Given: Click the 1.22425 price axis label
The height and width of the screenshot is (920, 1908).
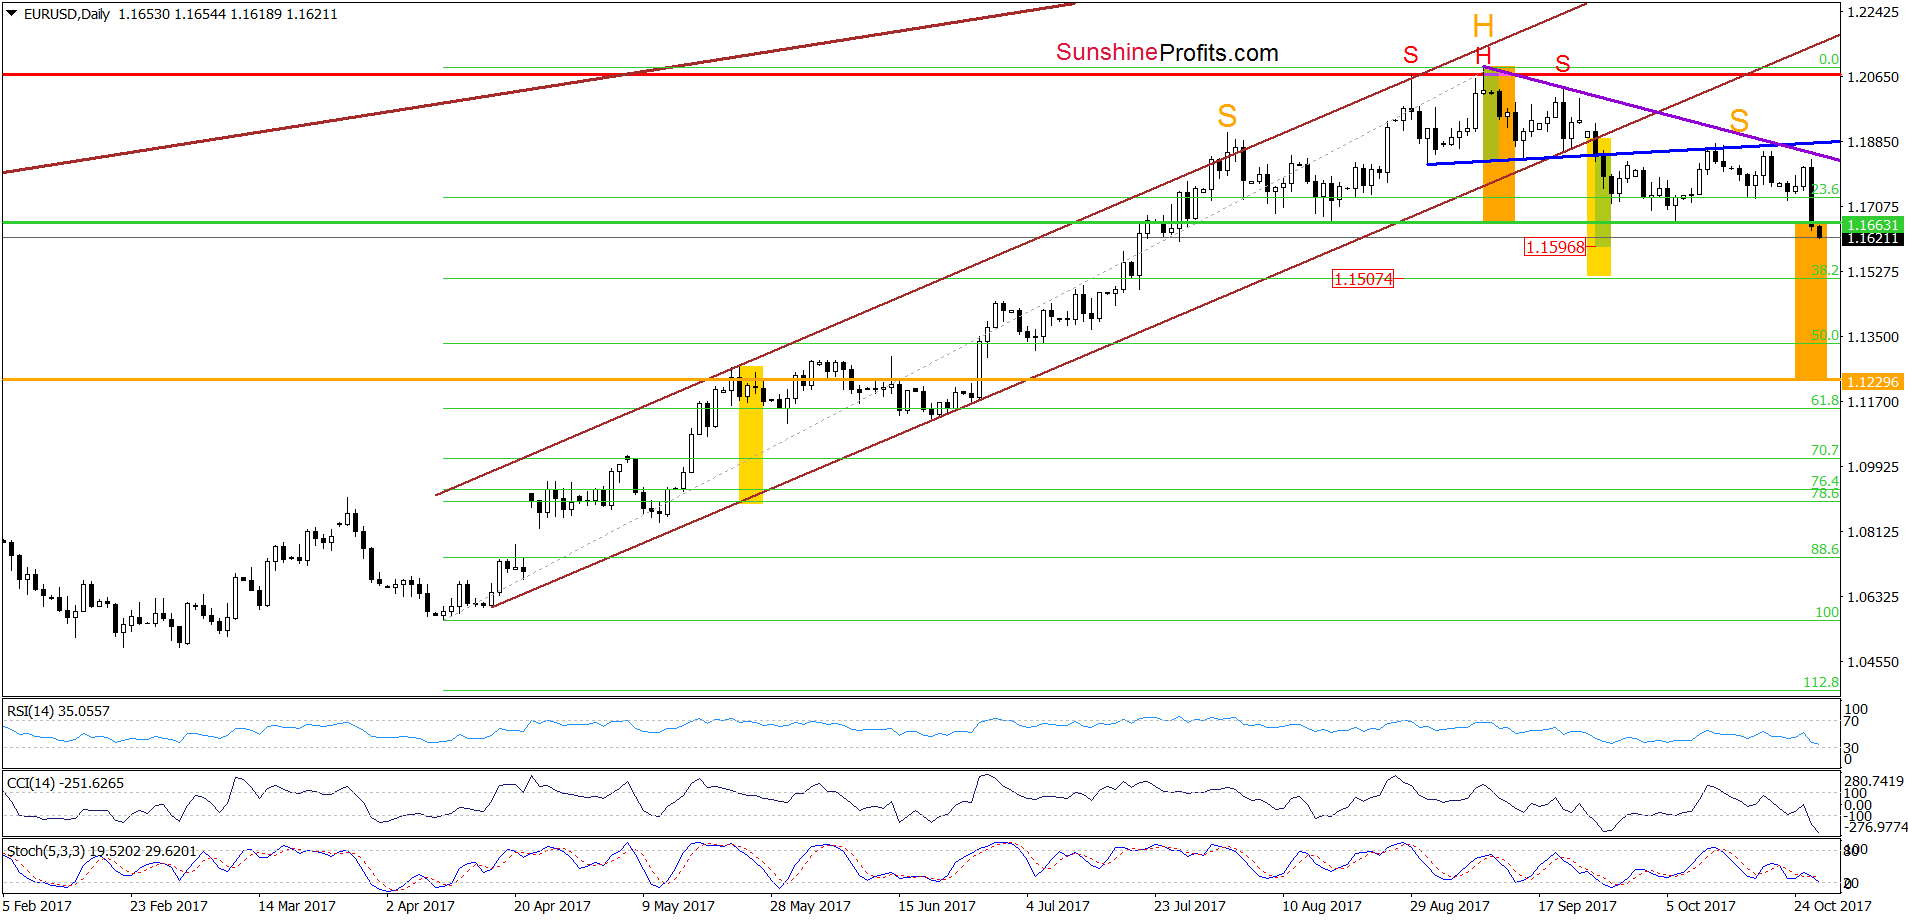Looking at the screenshot, I should coord(1872,12).
